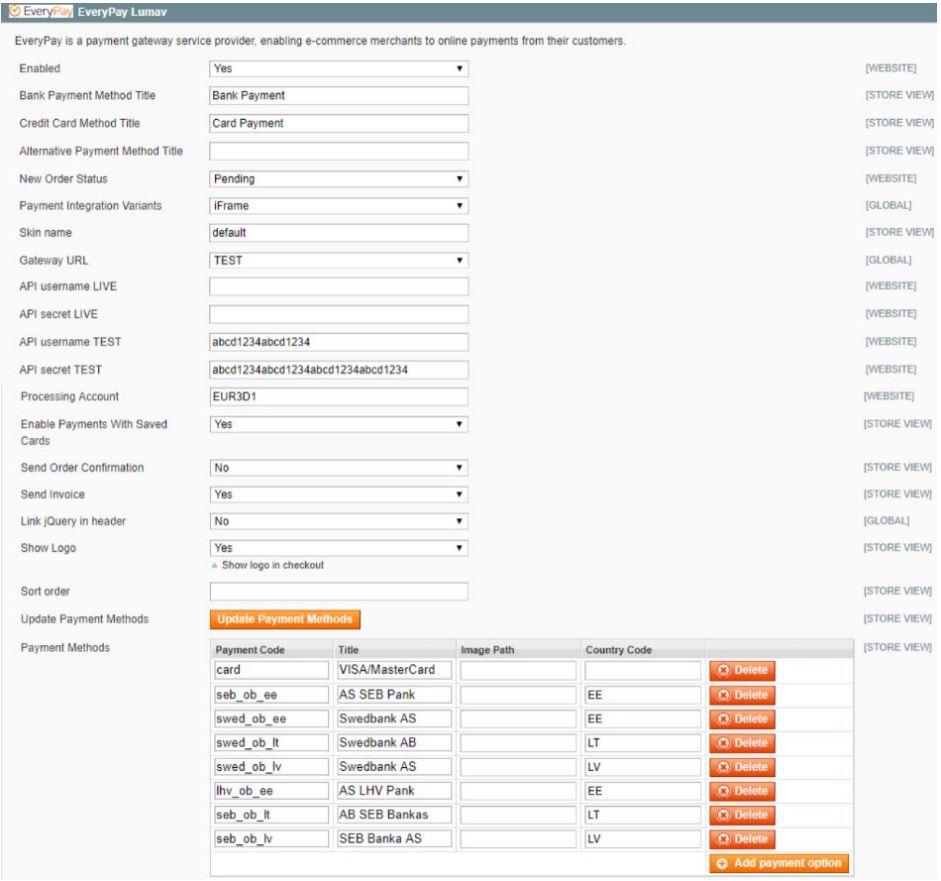Delete the swed_ob_lv payment method
941x881 pixels.
pos(742,767)
